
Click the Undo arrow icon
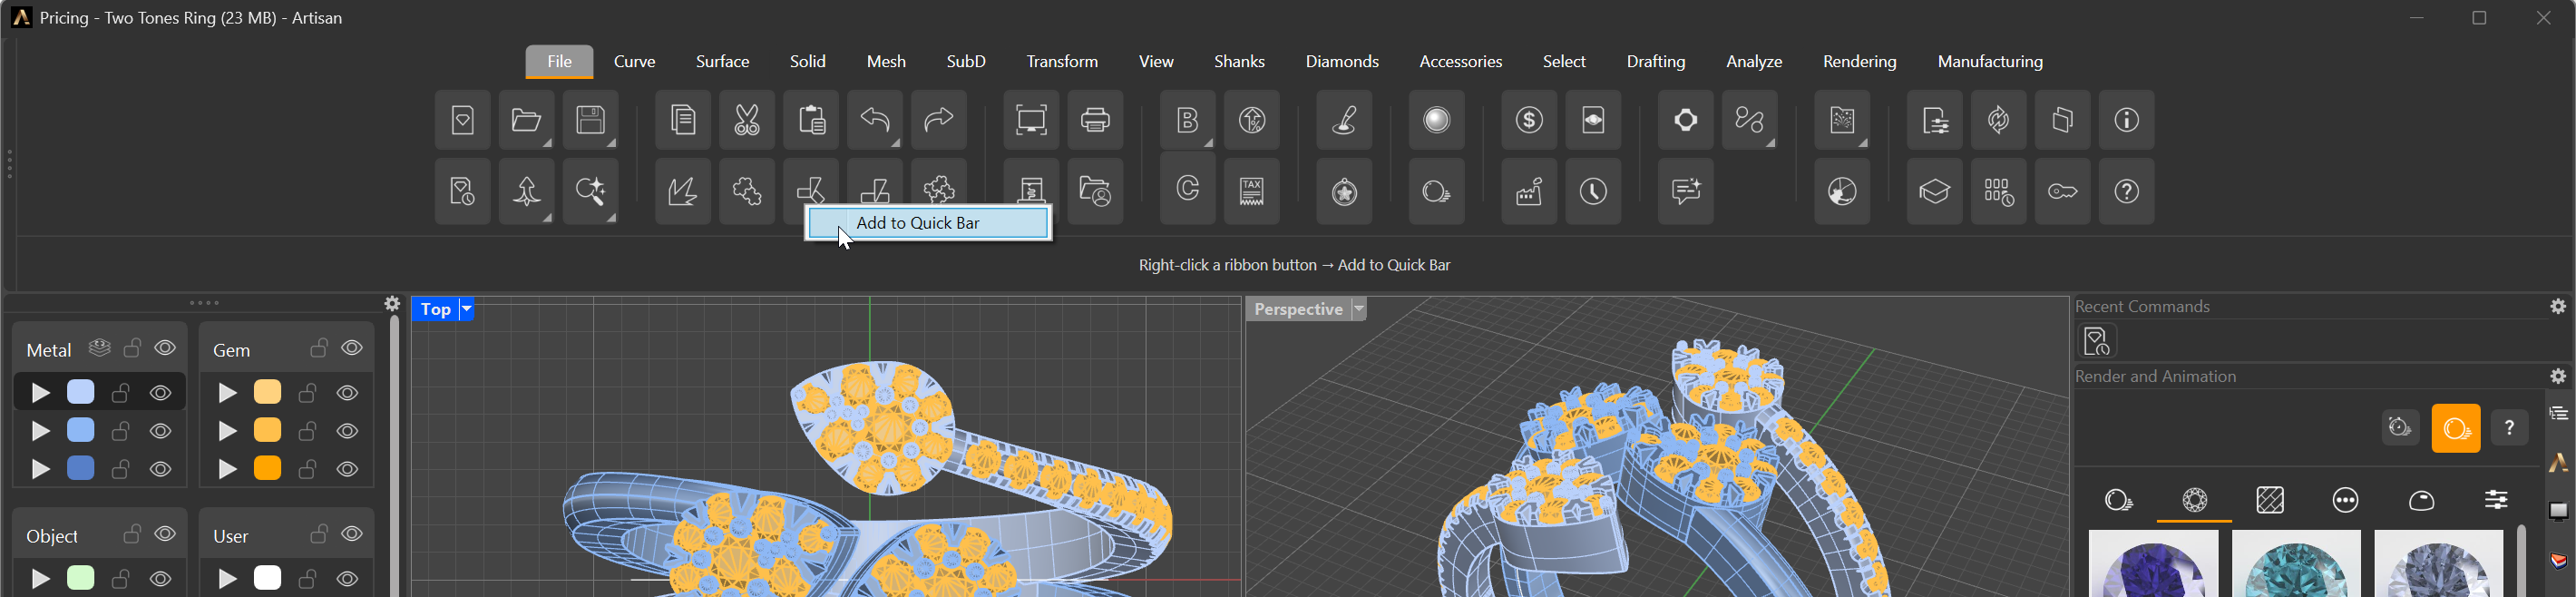tap(875, 120)
